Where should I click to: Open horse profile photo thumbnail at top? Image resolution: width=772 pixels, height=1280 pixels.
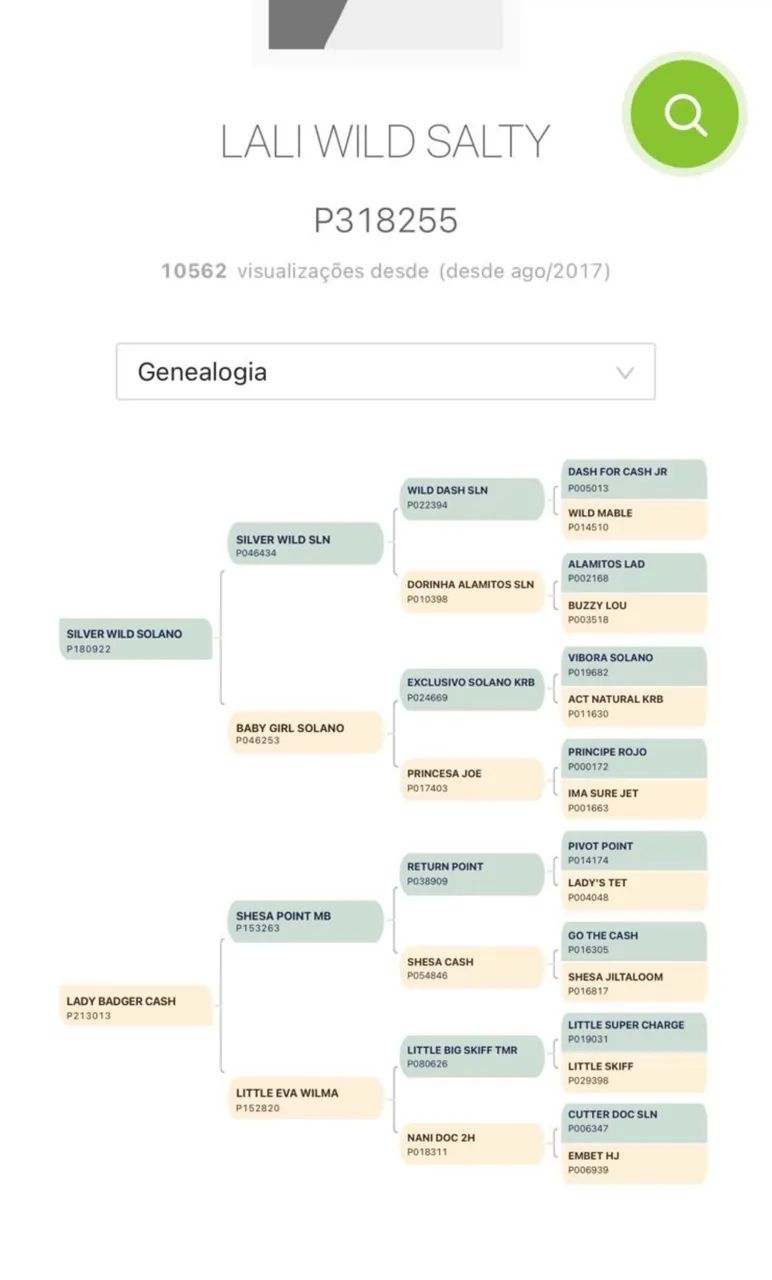pos(385,25)
